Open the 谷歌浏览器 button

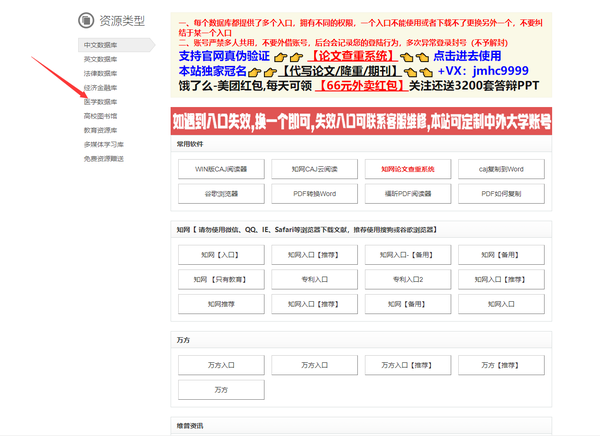pos(221,194)
